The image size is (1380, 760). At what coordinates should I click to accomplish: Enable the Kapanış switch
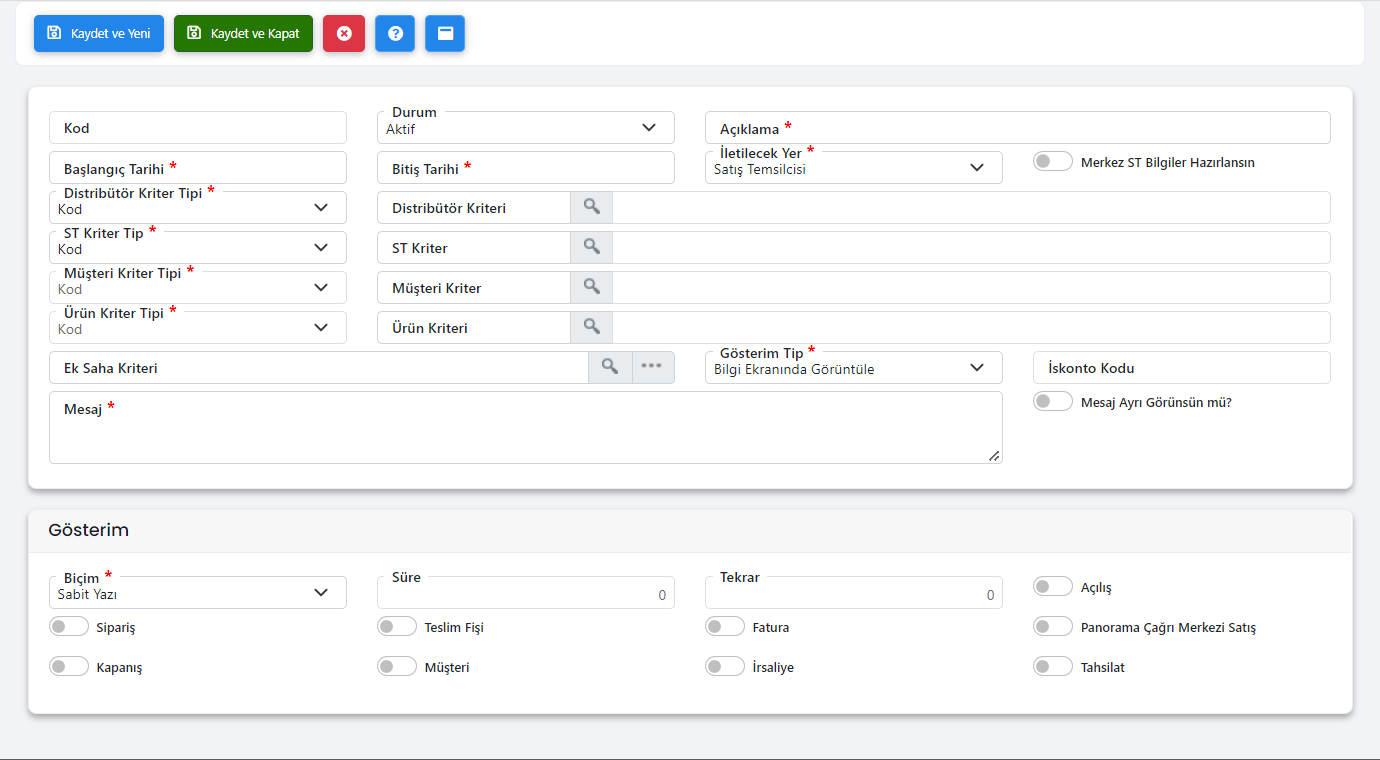69,666
